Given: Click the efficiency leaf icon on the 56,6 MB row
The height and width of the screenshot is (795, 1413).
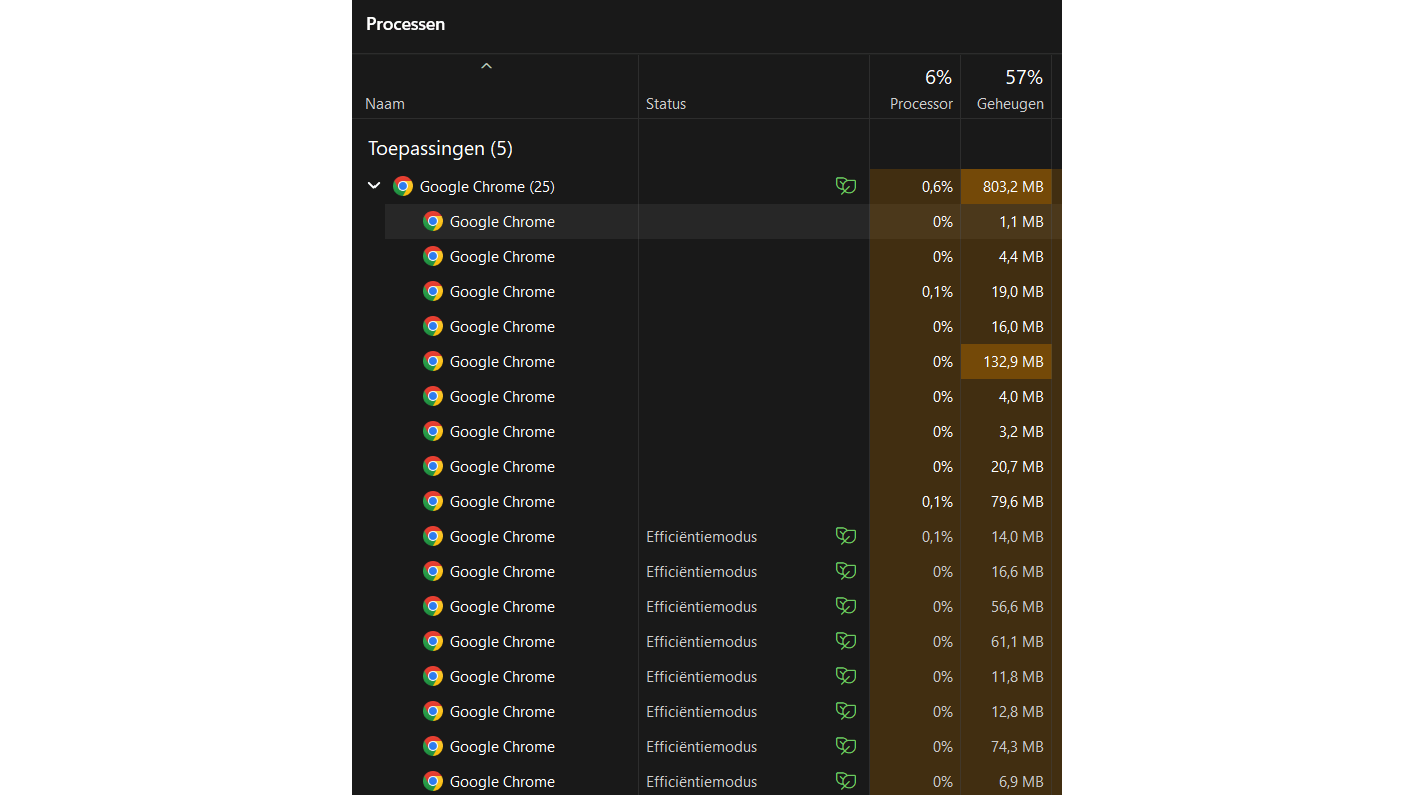Looking at the screenshot, I should pos(846,606).
